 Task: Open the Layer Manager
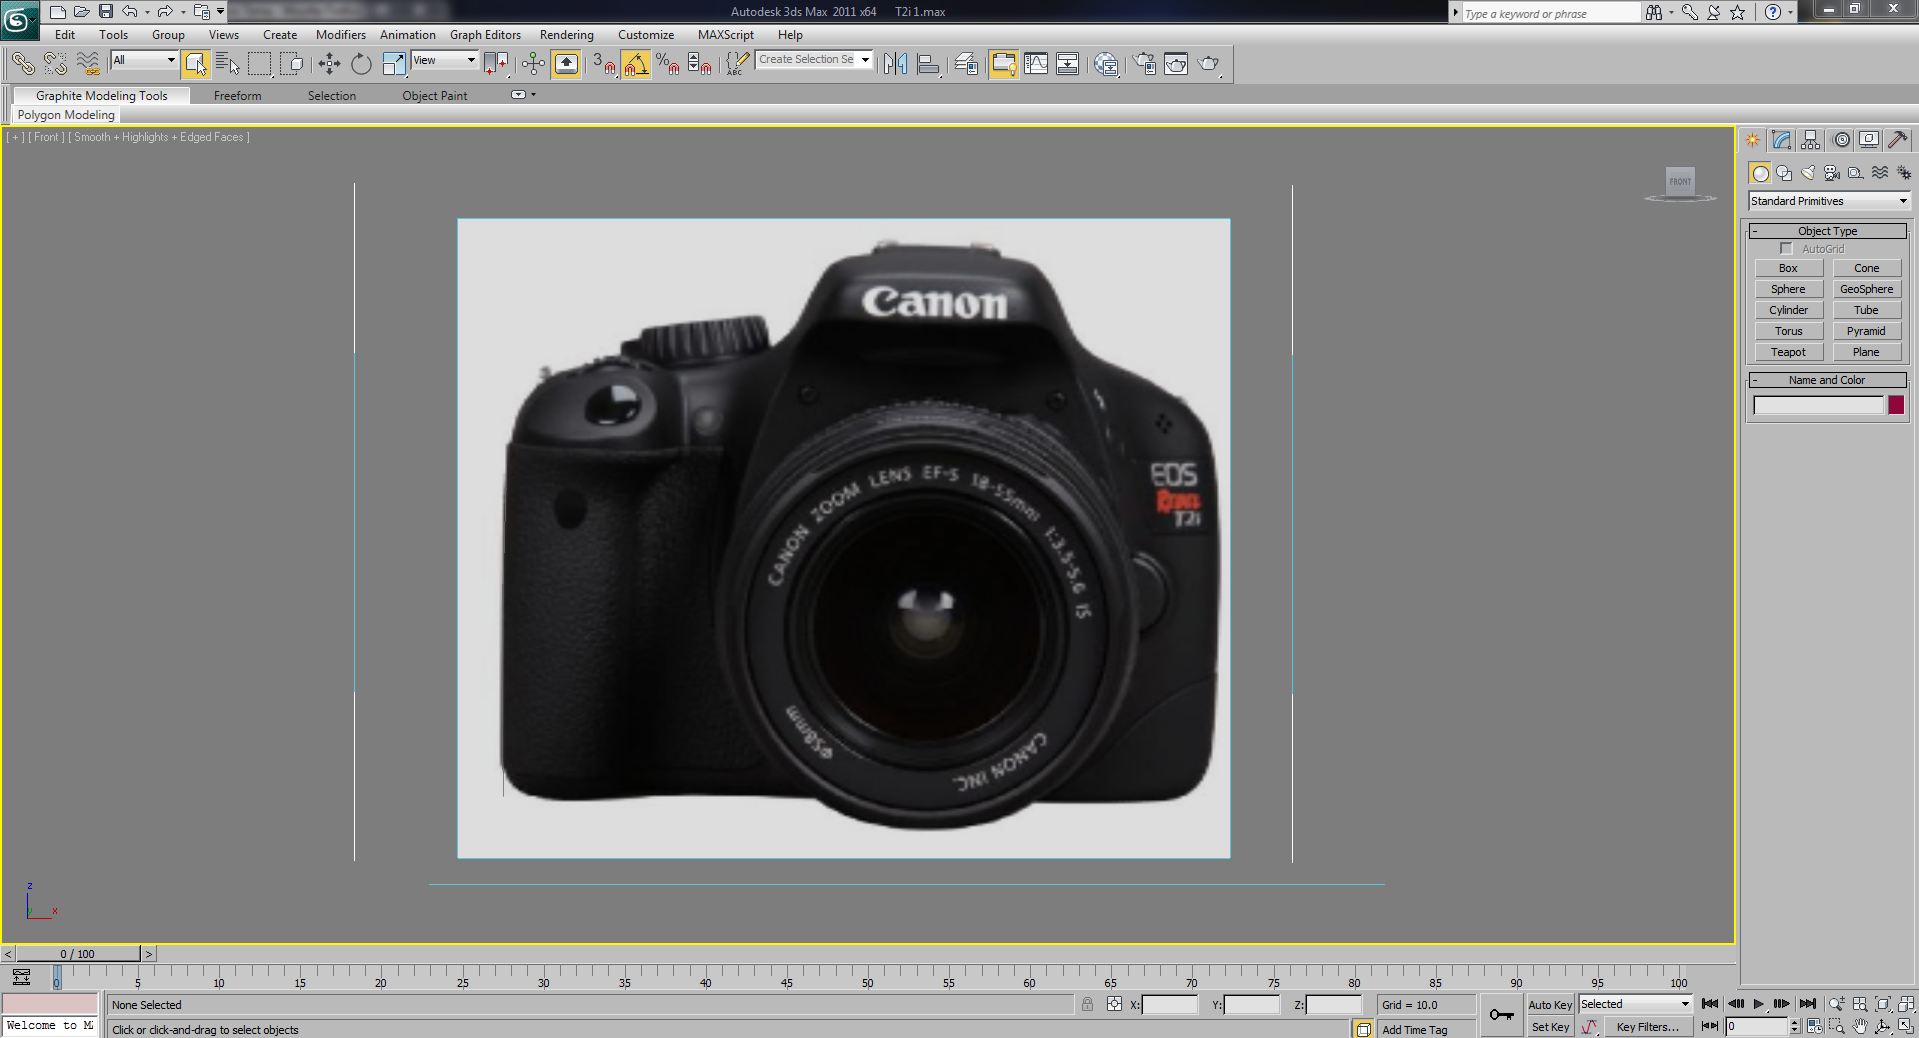click(x=966, y=64)
